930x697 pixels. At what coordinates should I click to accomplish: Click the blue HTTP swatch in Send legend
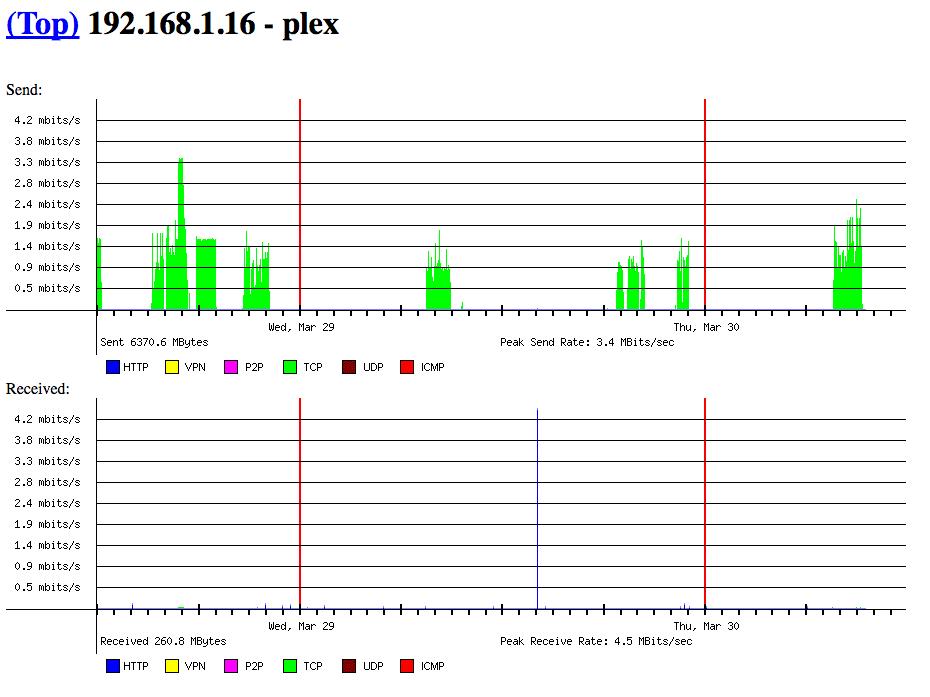coord(113,367)
